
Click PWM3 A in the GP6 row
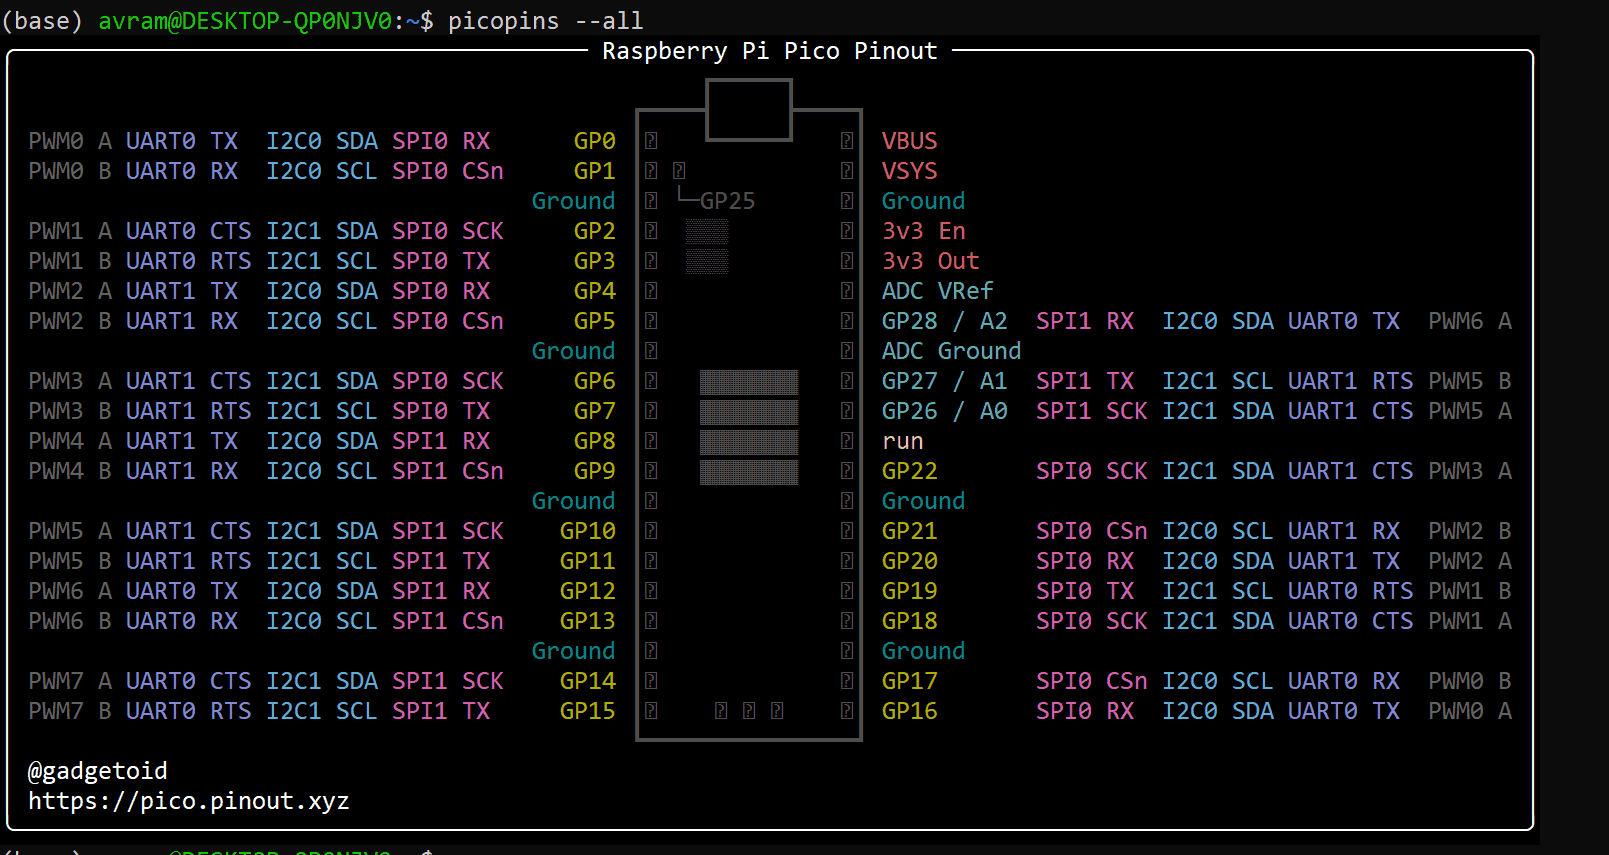click(x=70, y=381)
